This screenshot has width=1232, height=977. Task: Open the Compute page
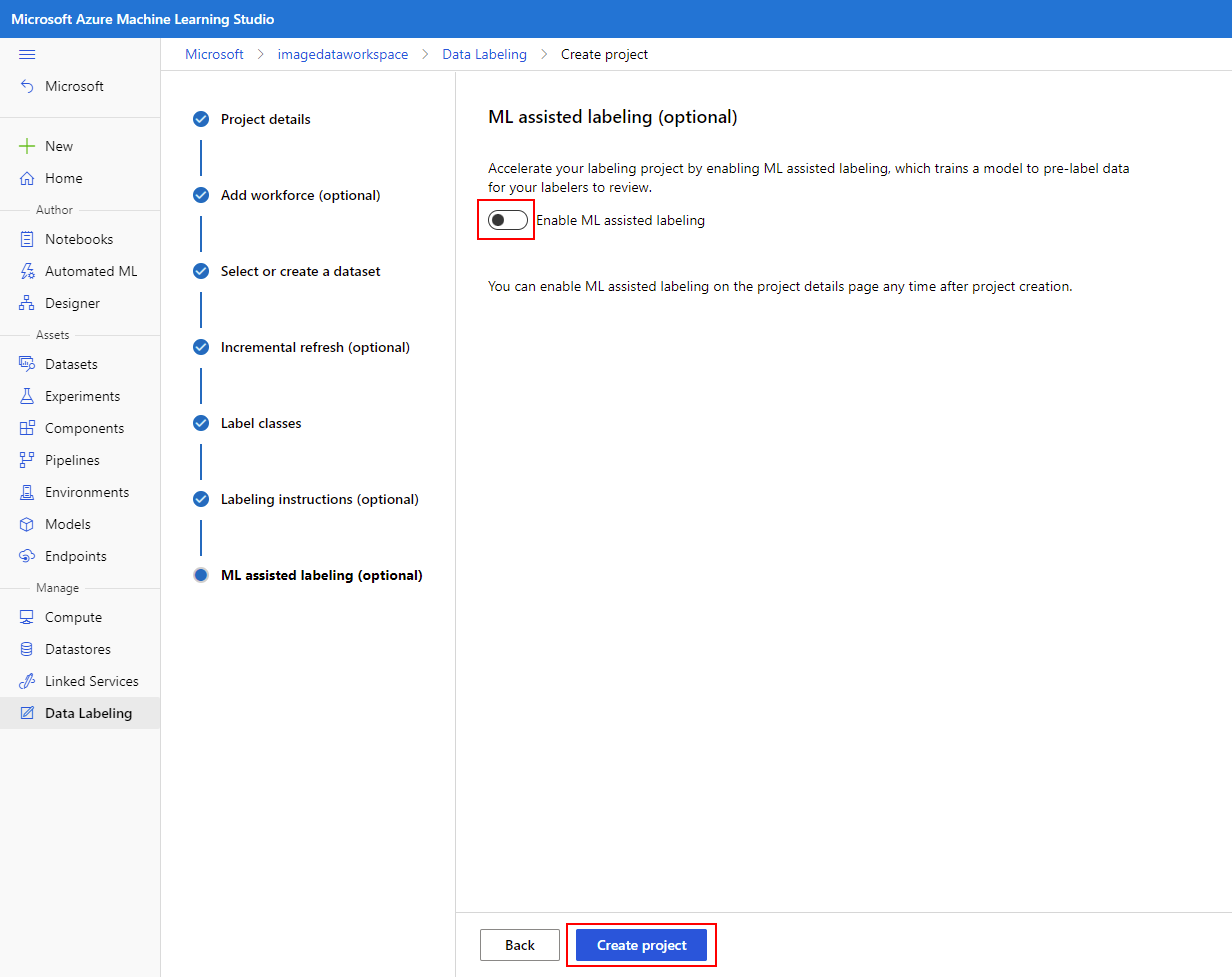(x=80, y=617)
